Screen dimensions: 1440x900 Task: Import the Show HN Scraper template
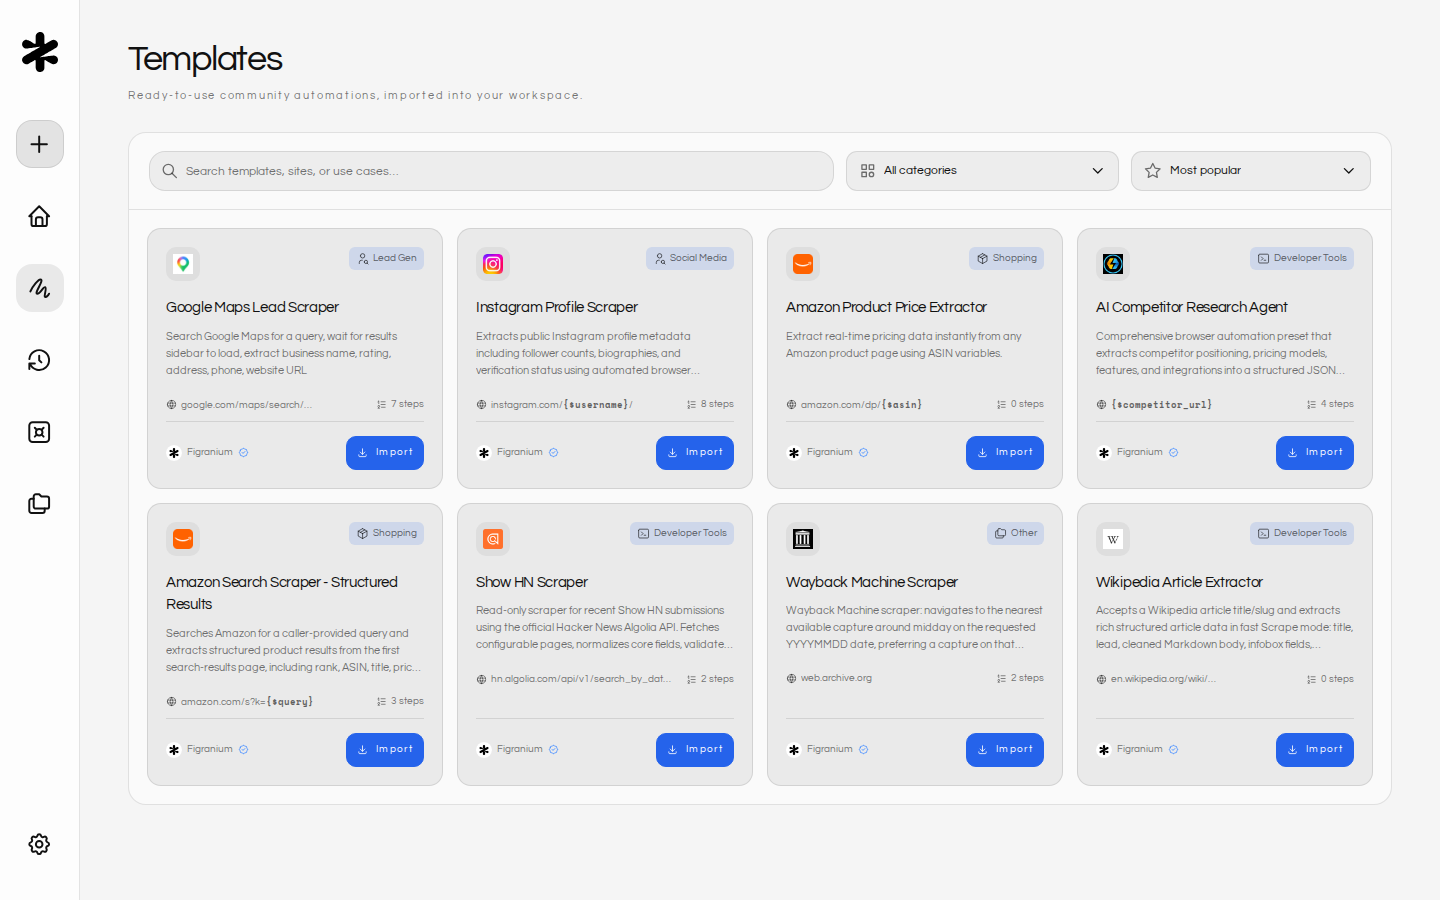[695, 750]
